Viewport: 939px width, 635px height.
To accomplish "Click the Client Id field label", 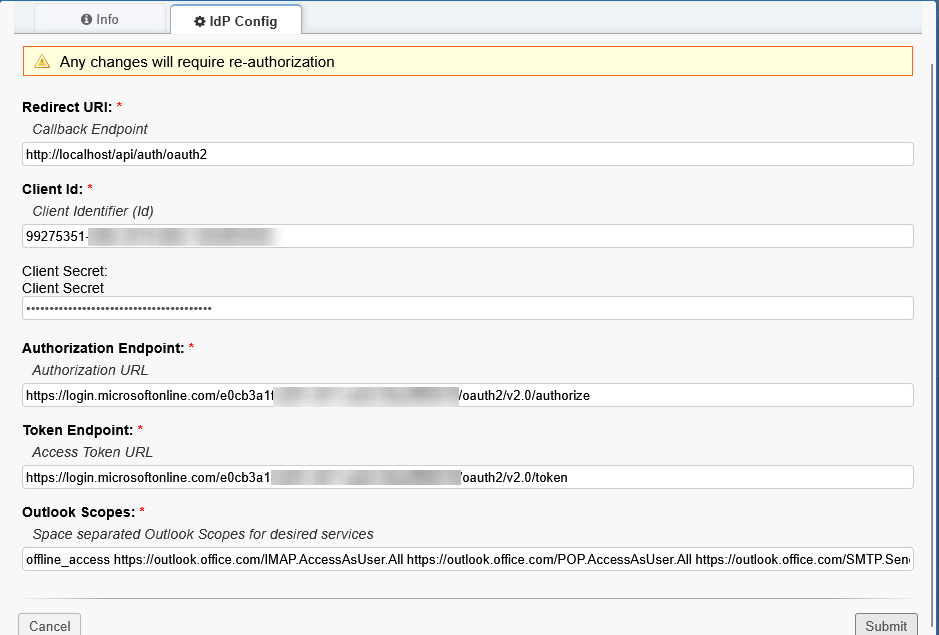I will click(53, 188).
